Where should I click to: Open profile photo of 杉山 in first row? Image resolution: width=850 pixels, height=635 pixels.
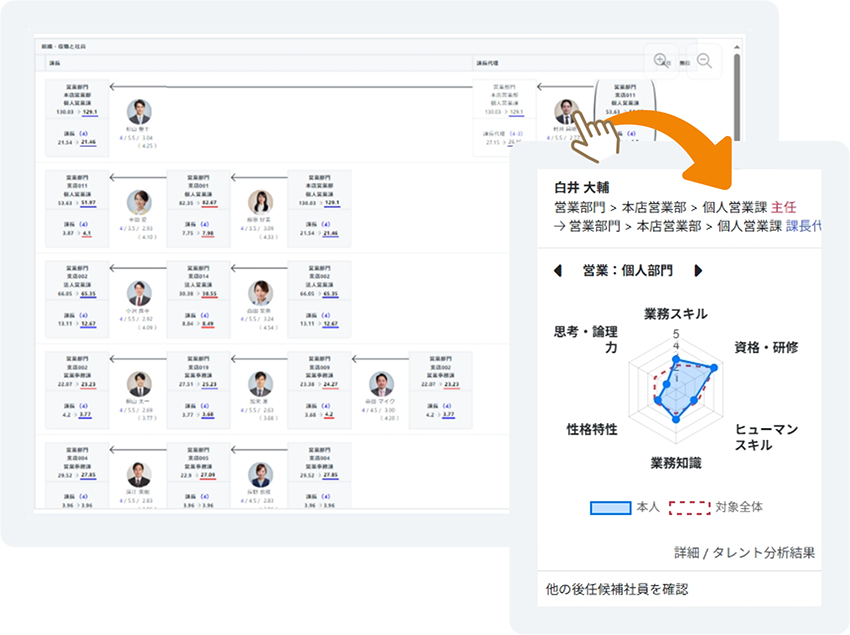pos(139,112)
